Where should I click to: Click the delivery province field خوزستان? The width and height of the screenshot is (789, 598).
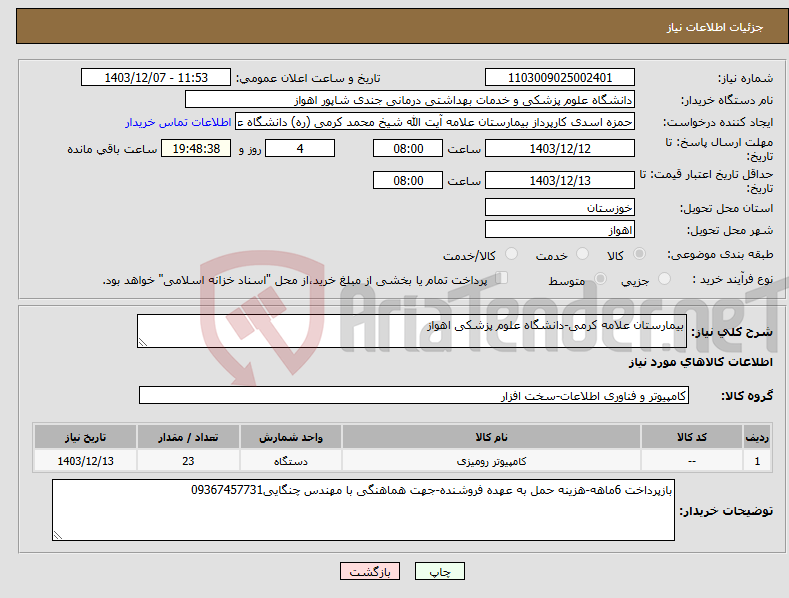pos(560,207)
